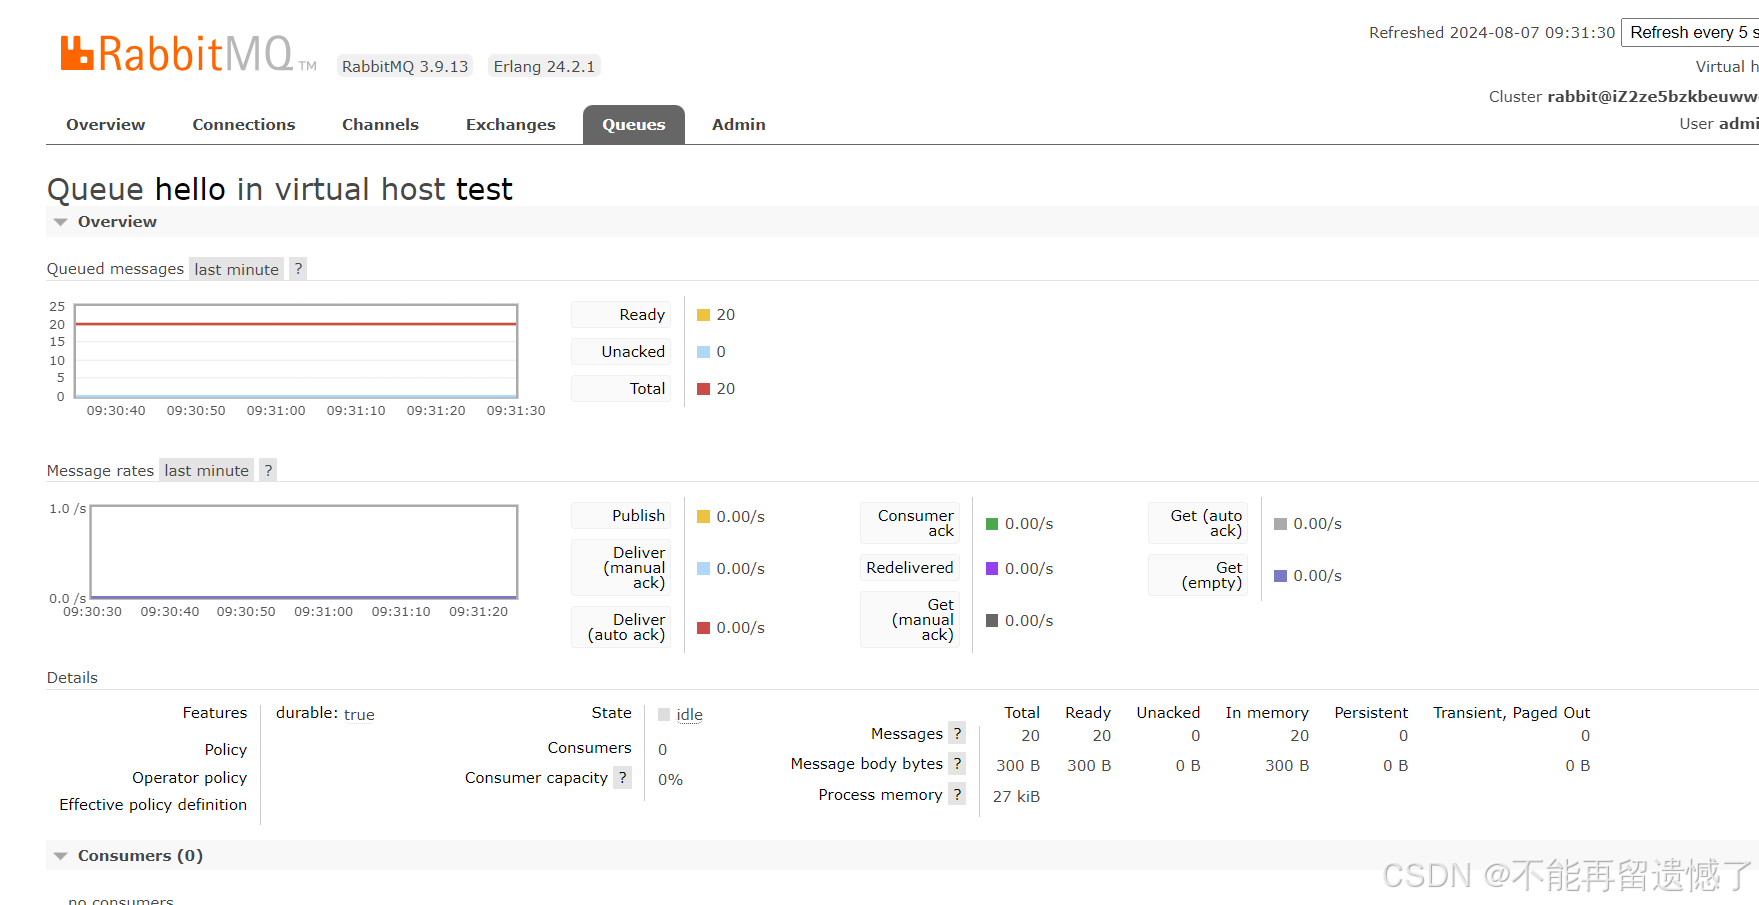Open help icon next to Messages
This screenshot has height=905, width=1759.
click(x=957, y=734)
